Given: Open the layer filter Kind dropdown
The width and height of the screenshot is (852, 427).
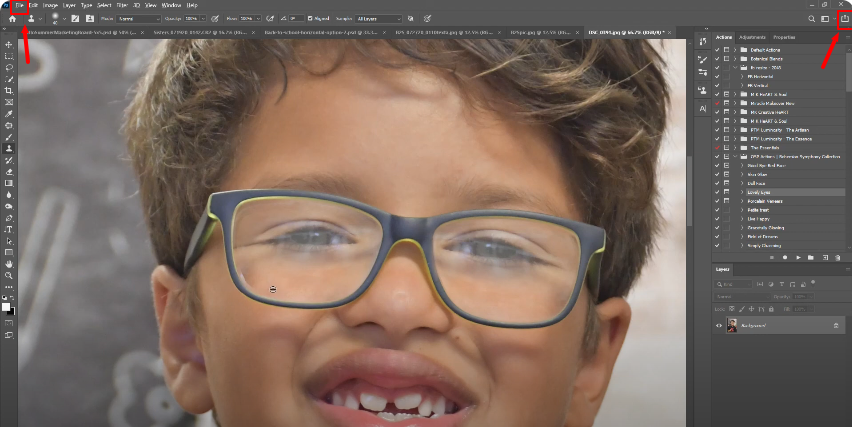Looking at the screenshot, I should (x=734, y=284).
